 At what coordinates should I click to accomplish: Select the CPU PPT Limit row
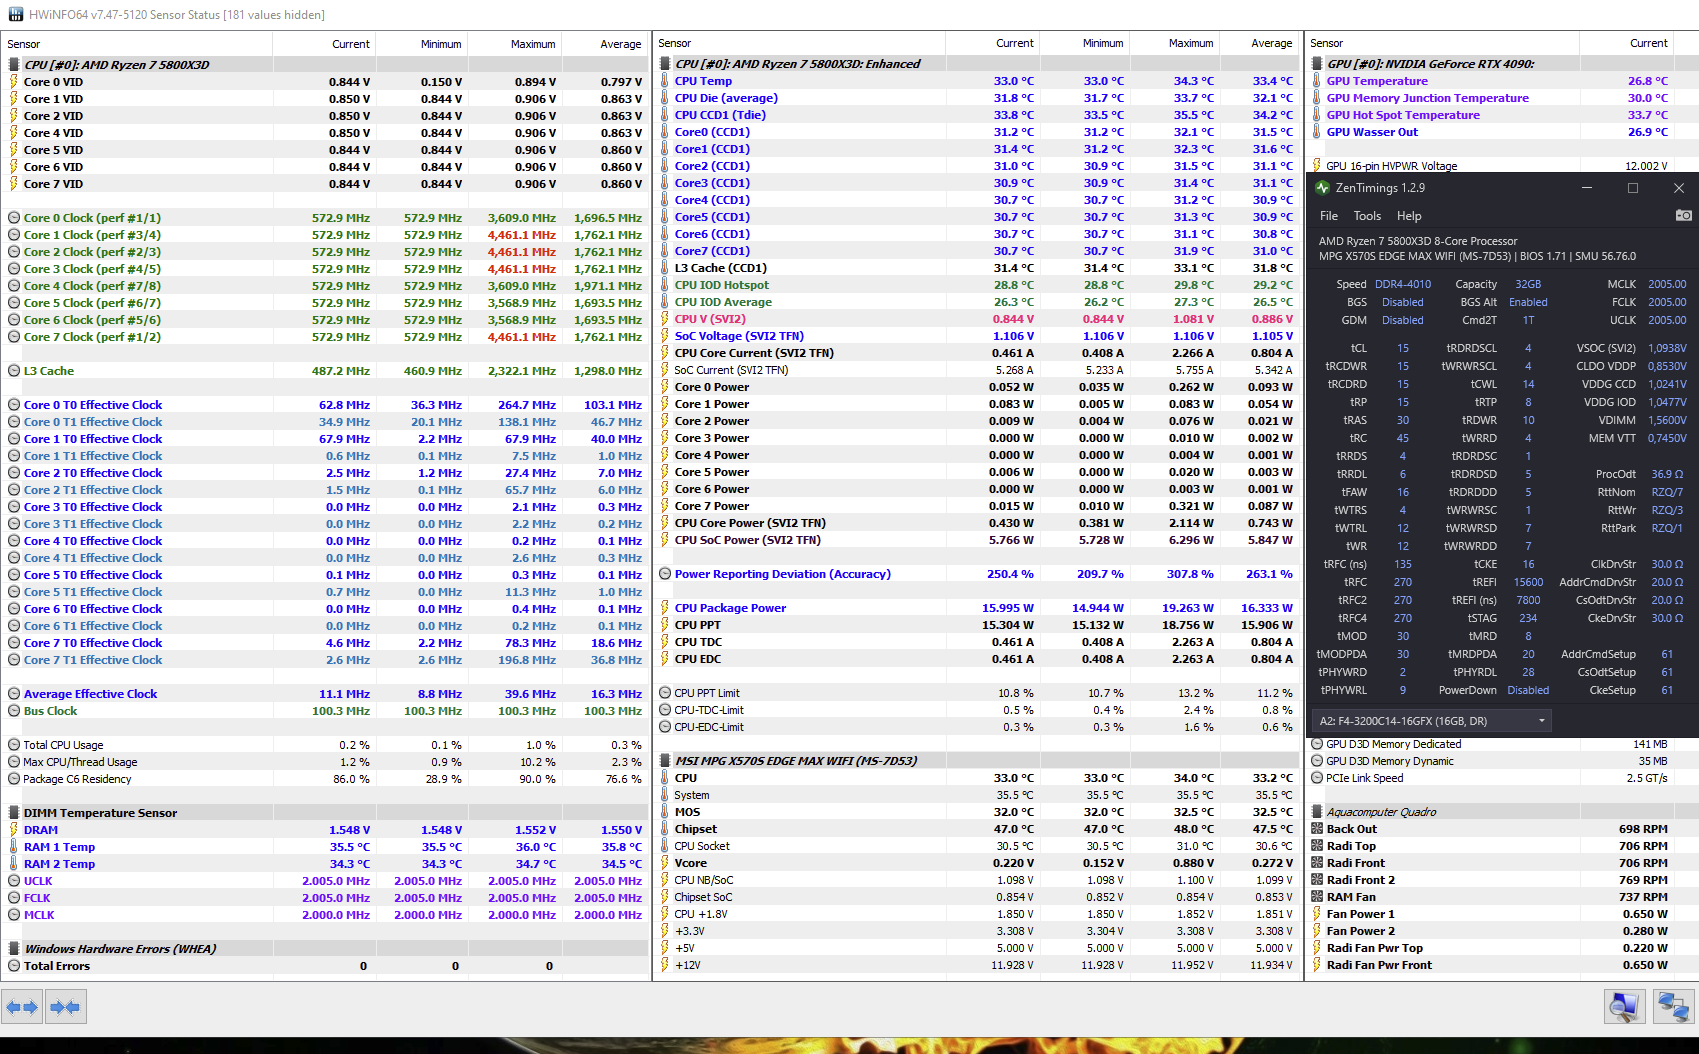977,693
